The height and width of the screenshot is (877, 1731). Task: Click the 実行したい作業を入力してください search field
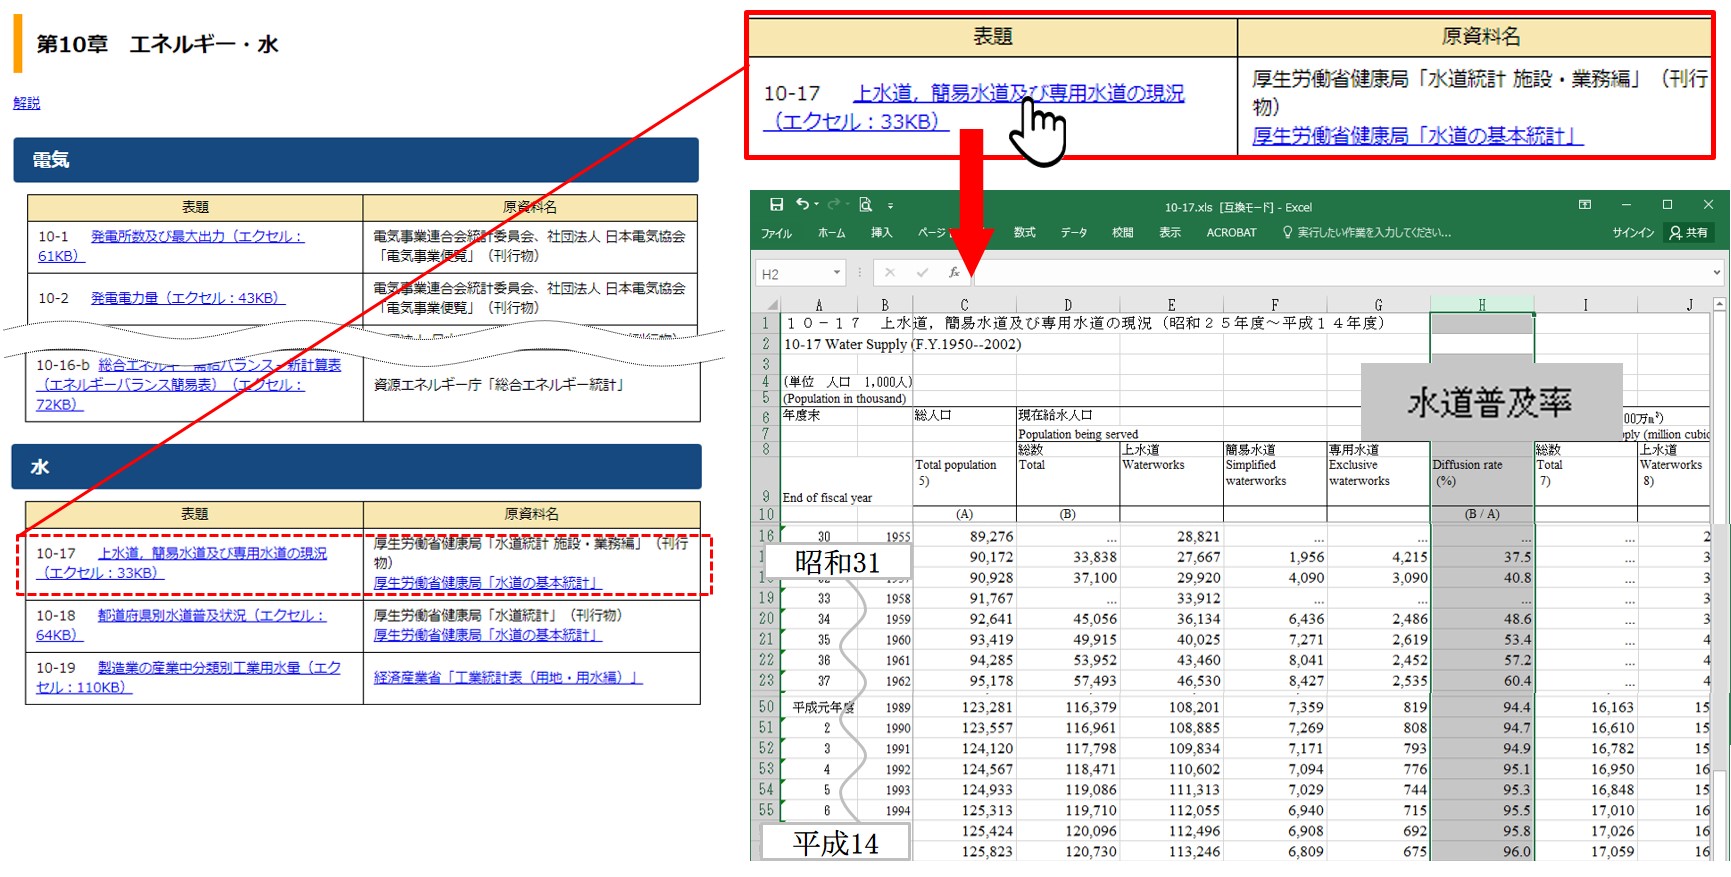(x=1373, y=233)
